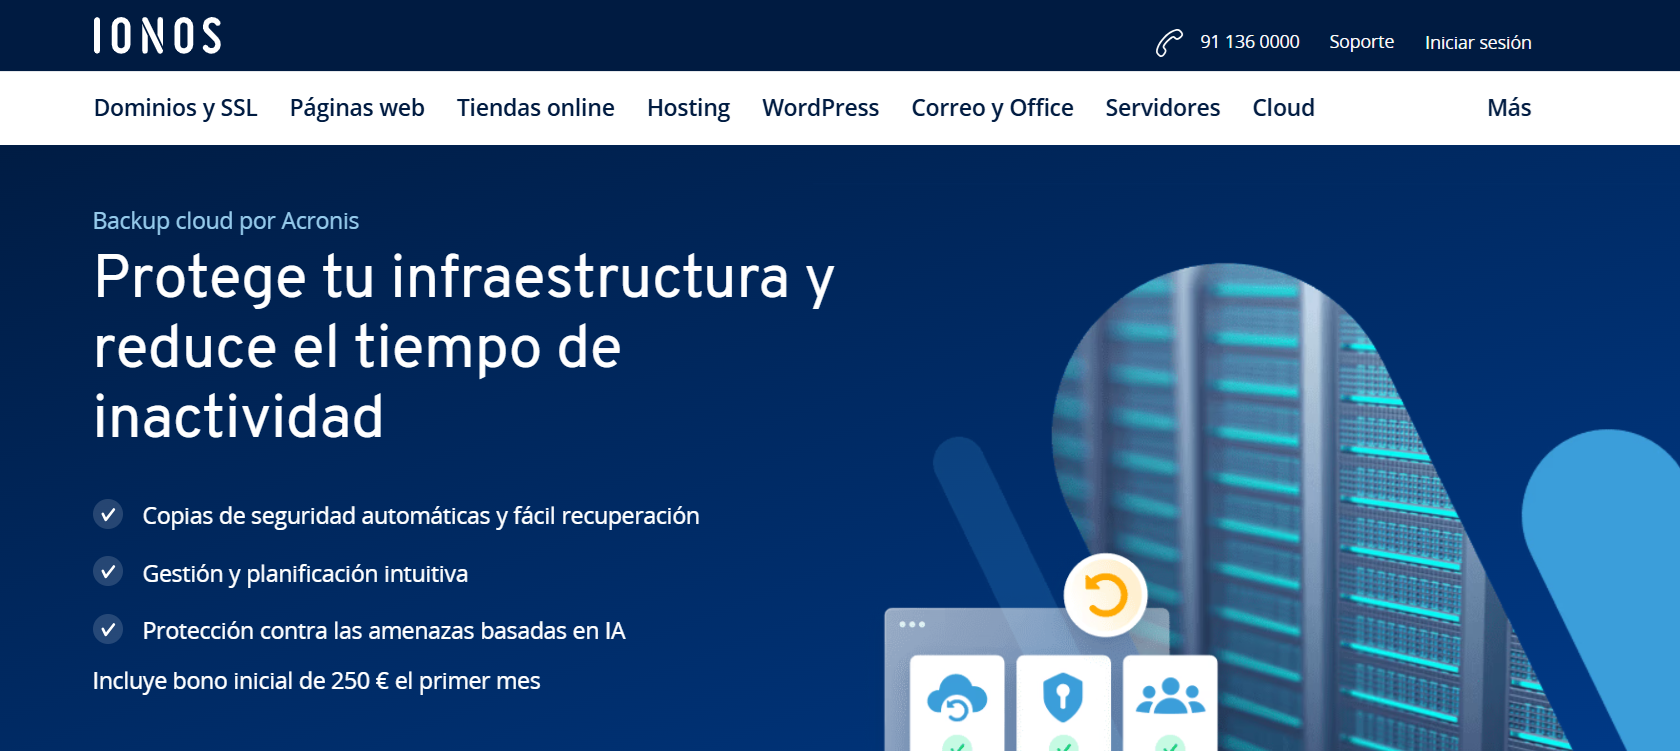Click text Backup cloud por Acronis

pos(226,221)
